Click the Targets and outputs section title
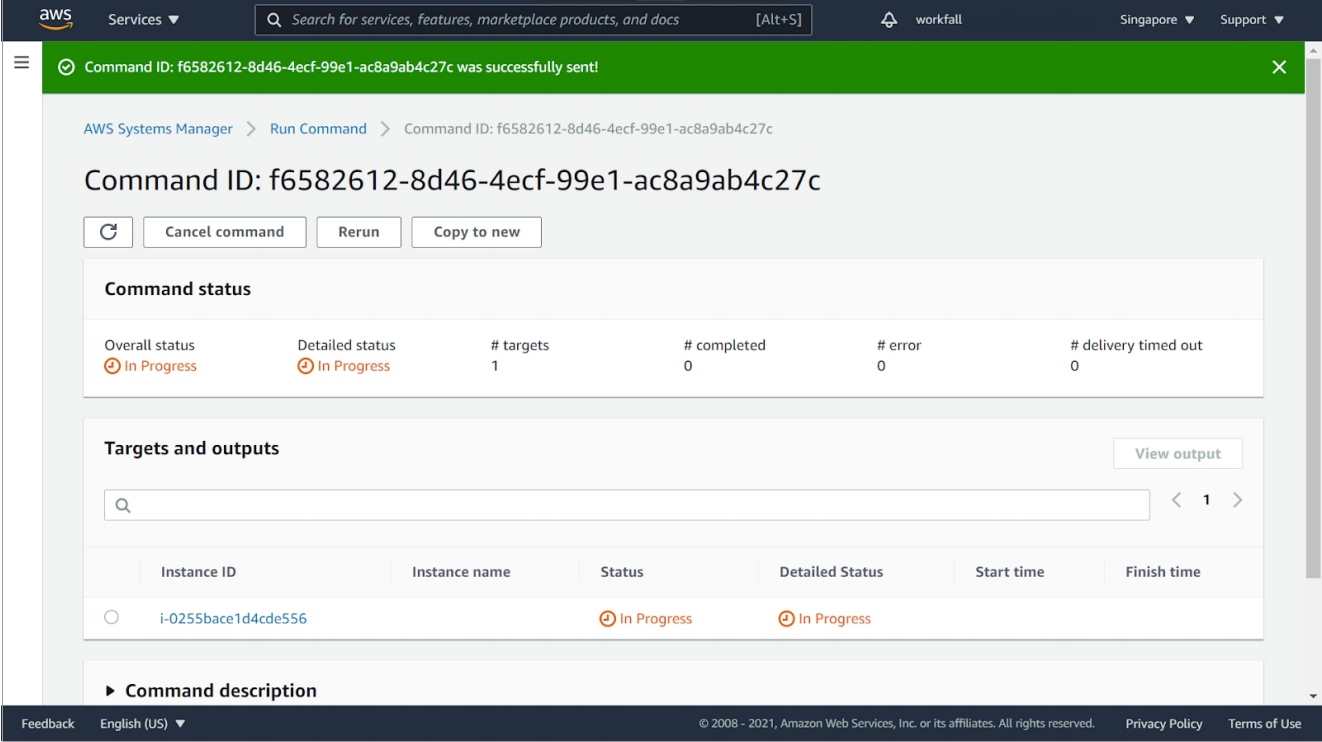The width and height of the screenshot is (1322, 742). tap(192, 449)
